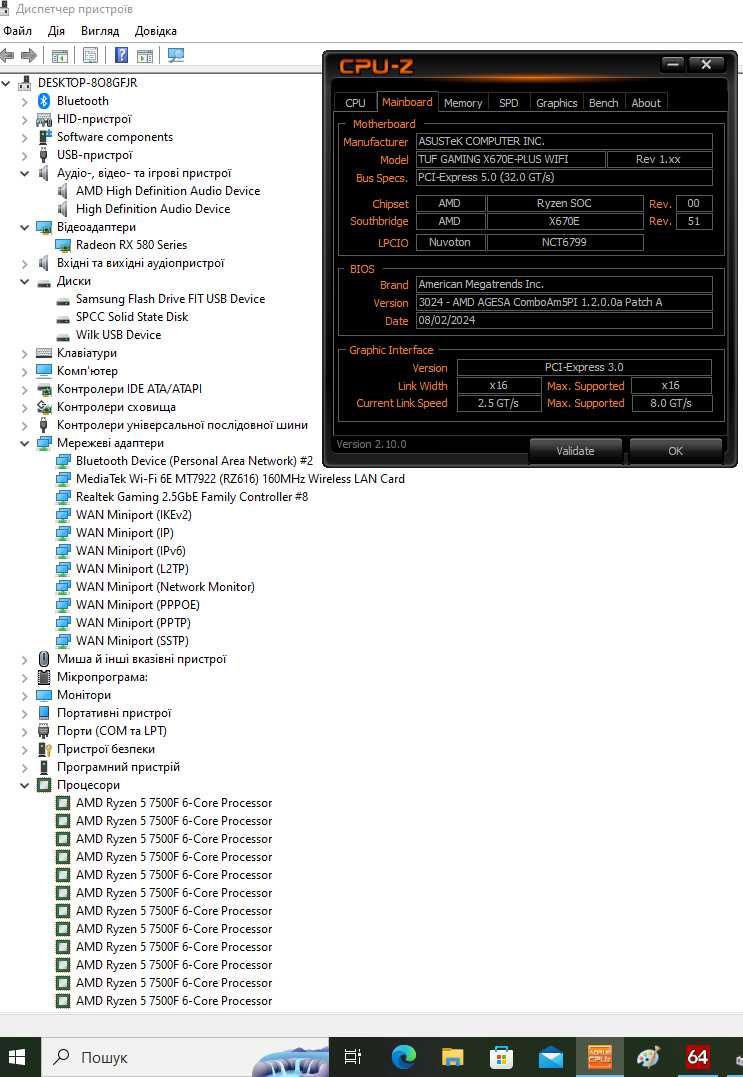Open the Graphics tab in CPU-Z
Viewport: 743px width, 1077px height.
click(x=556, y=102)
